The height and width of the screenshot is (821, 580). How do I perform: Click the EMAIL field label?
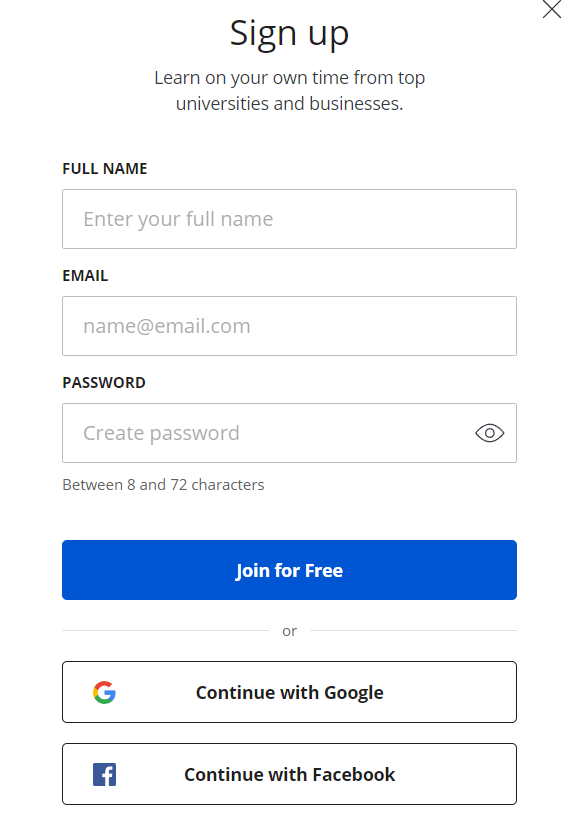pos(85,275)
